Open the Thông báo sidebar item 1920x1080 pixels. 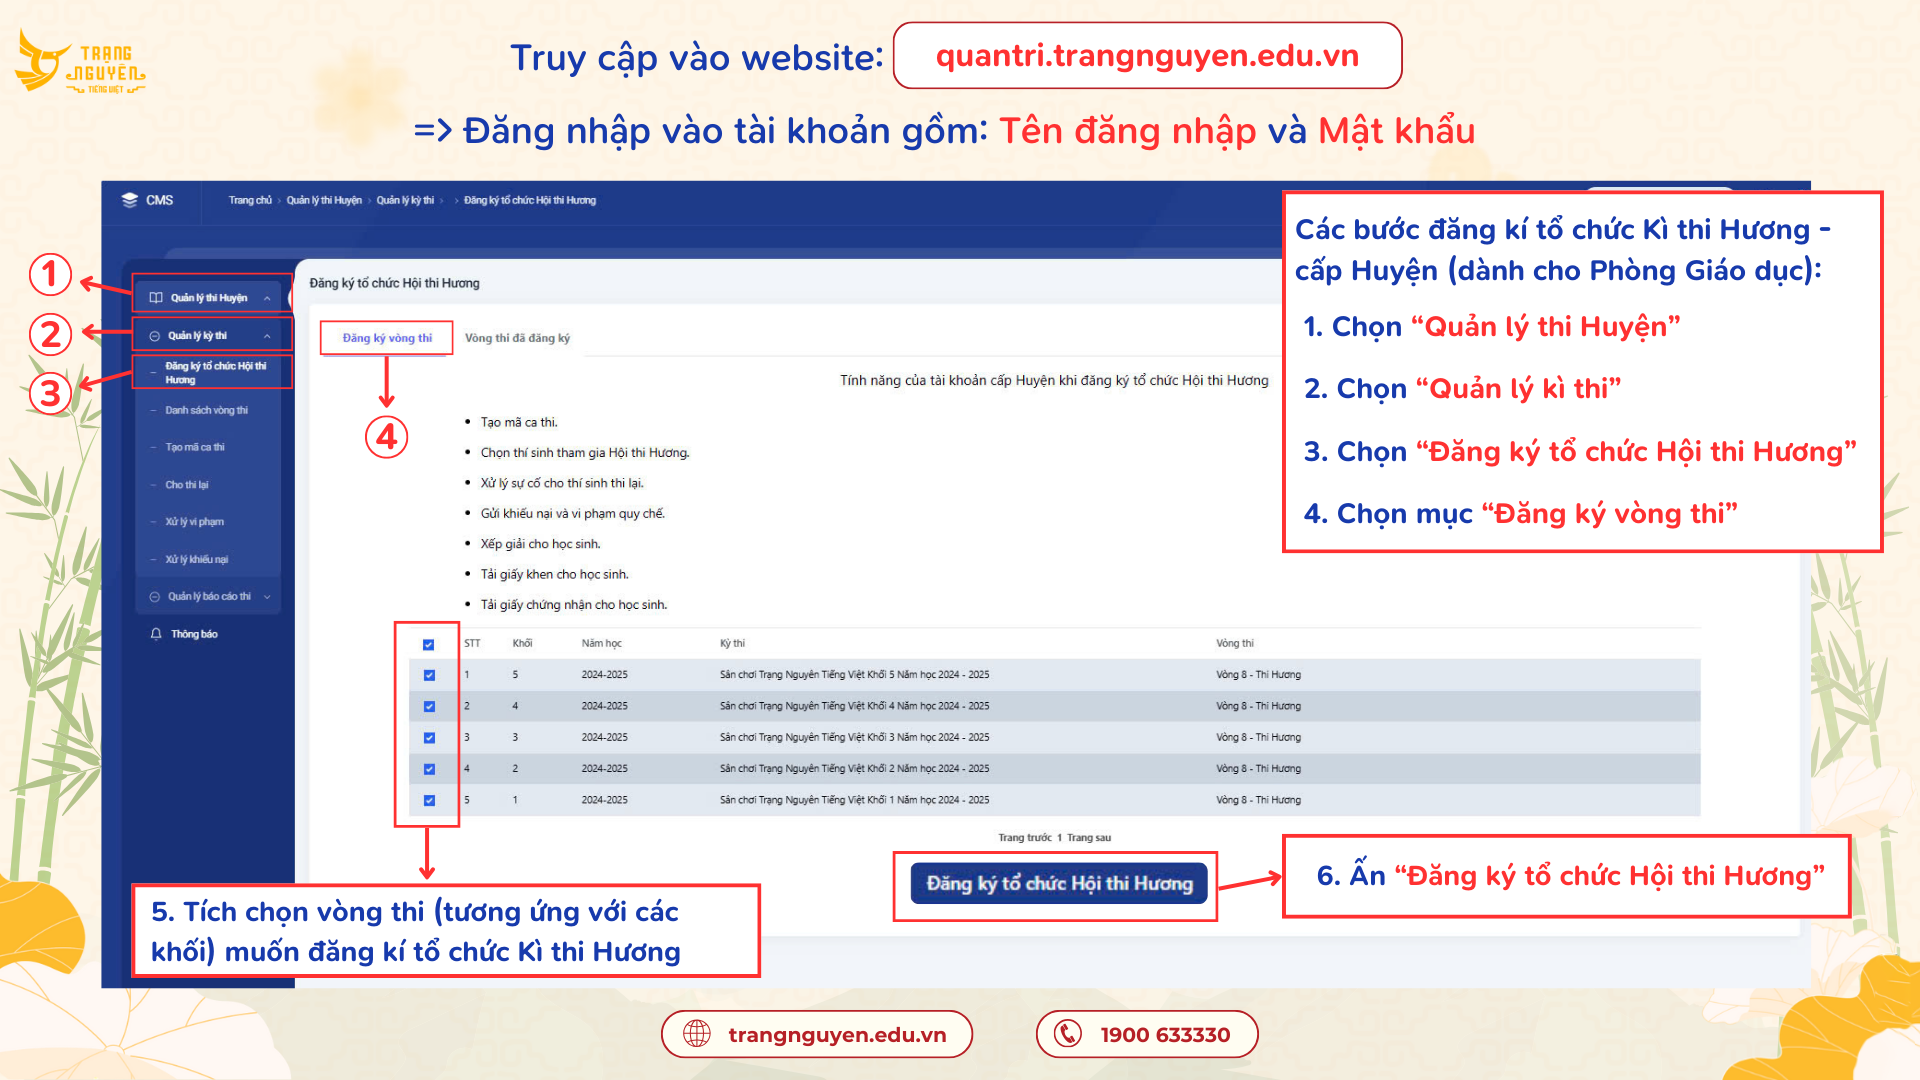pos(194,634)
